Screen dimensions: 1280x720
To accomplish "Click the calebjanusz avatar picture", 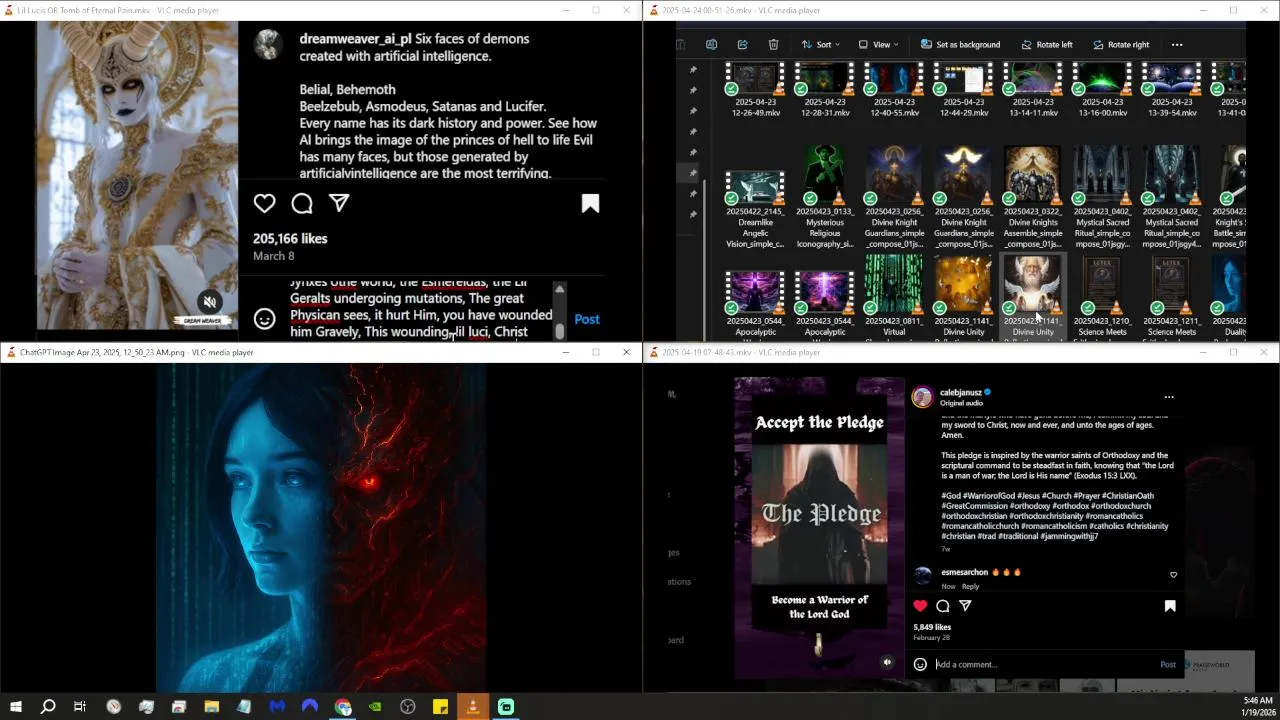I will (x=922, y=397).
